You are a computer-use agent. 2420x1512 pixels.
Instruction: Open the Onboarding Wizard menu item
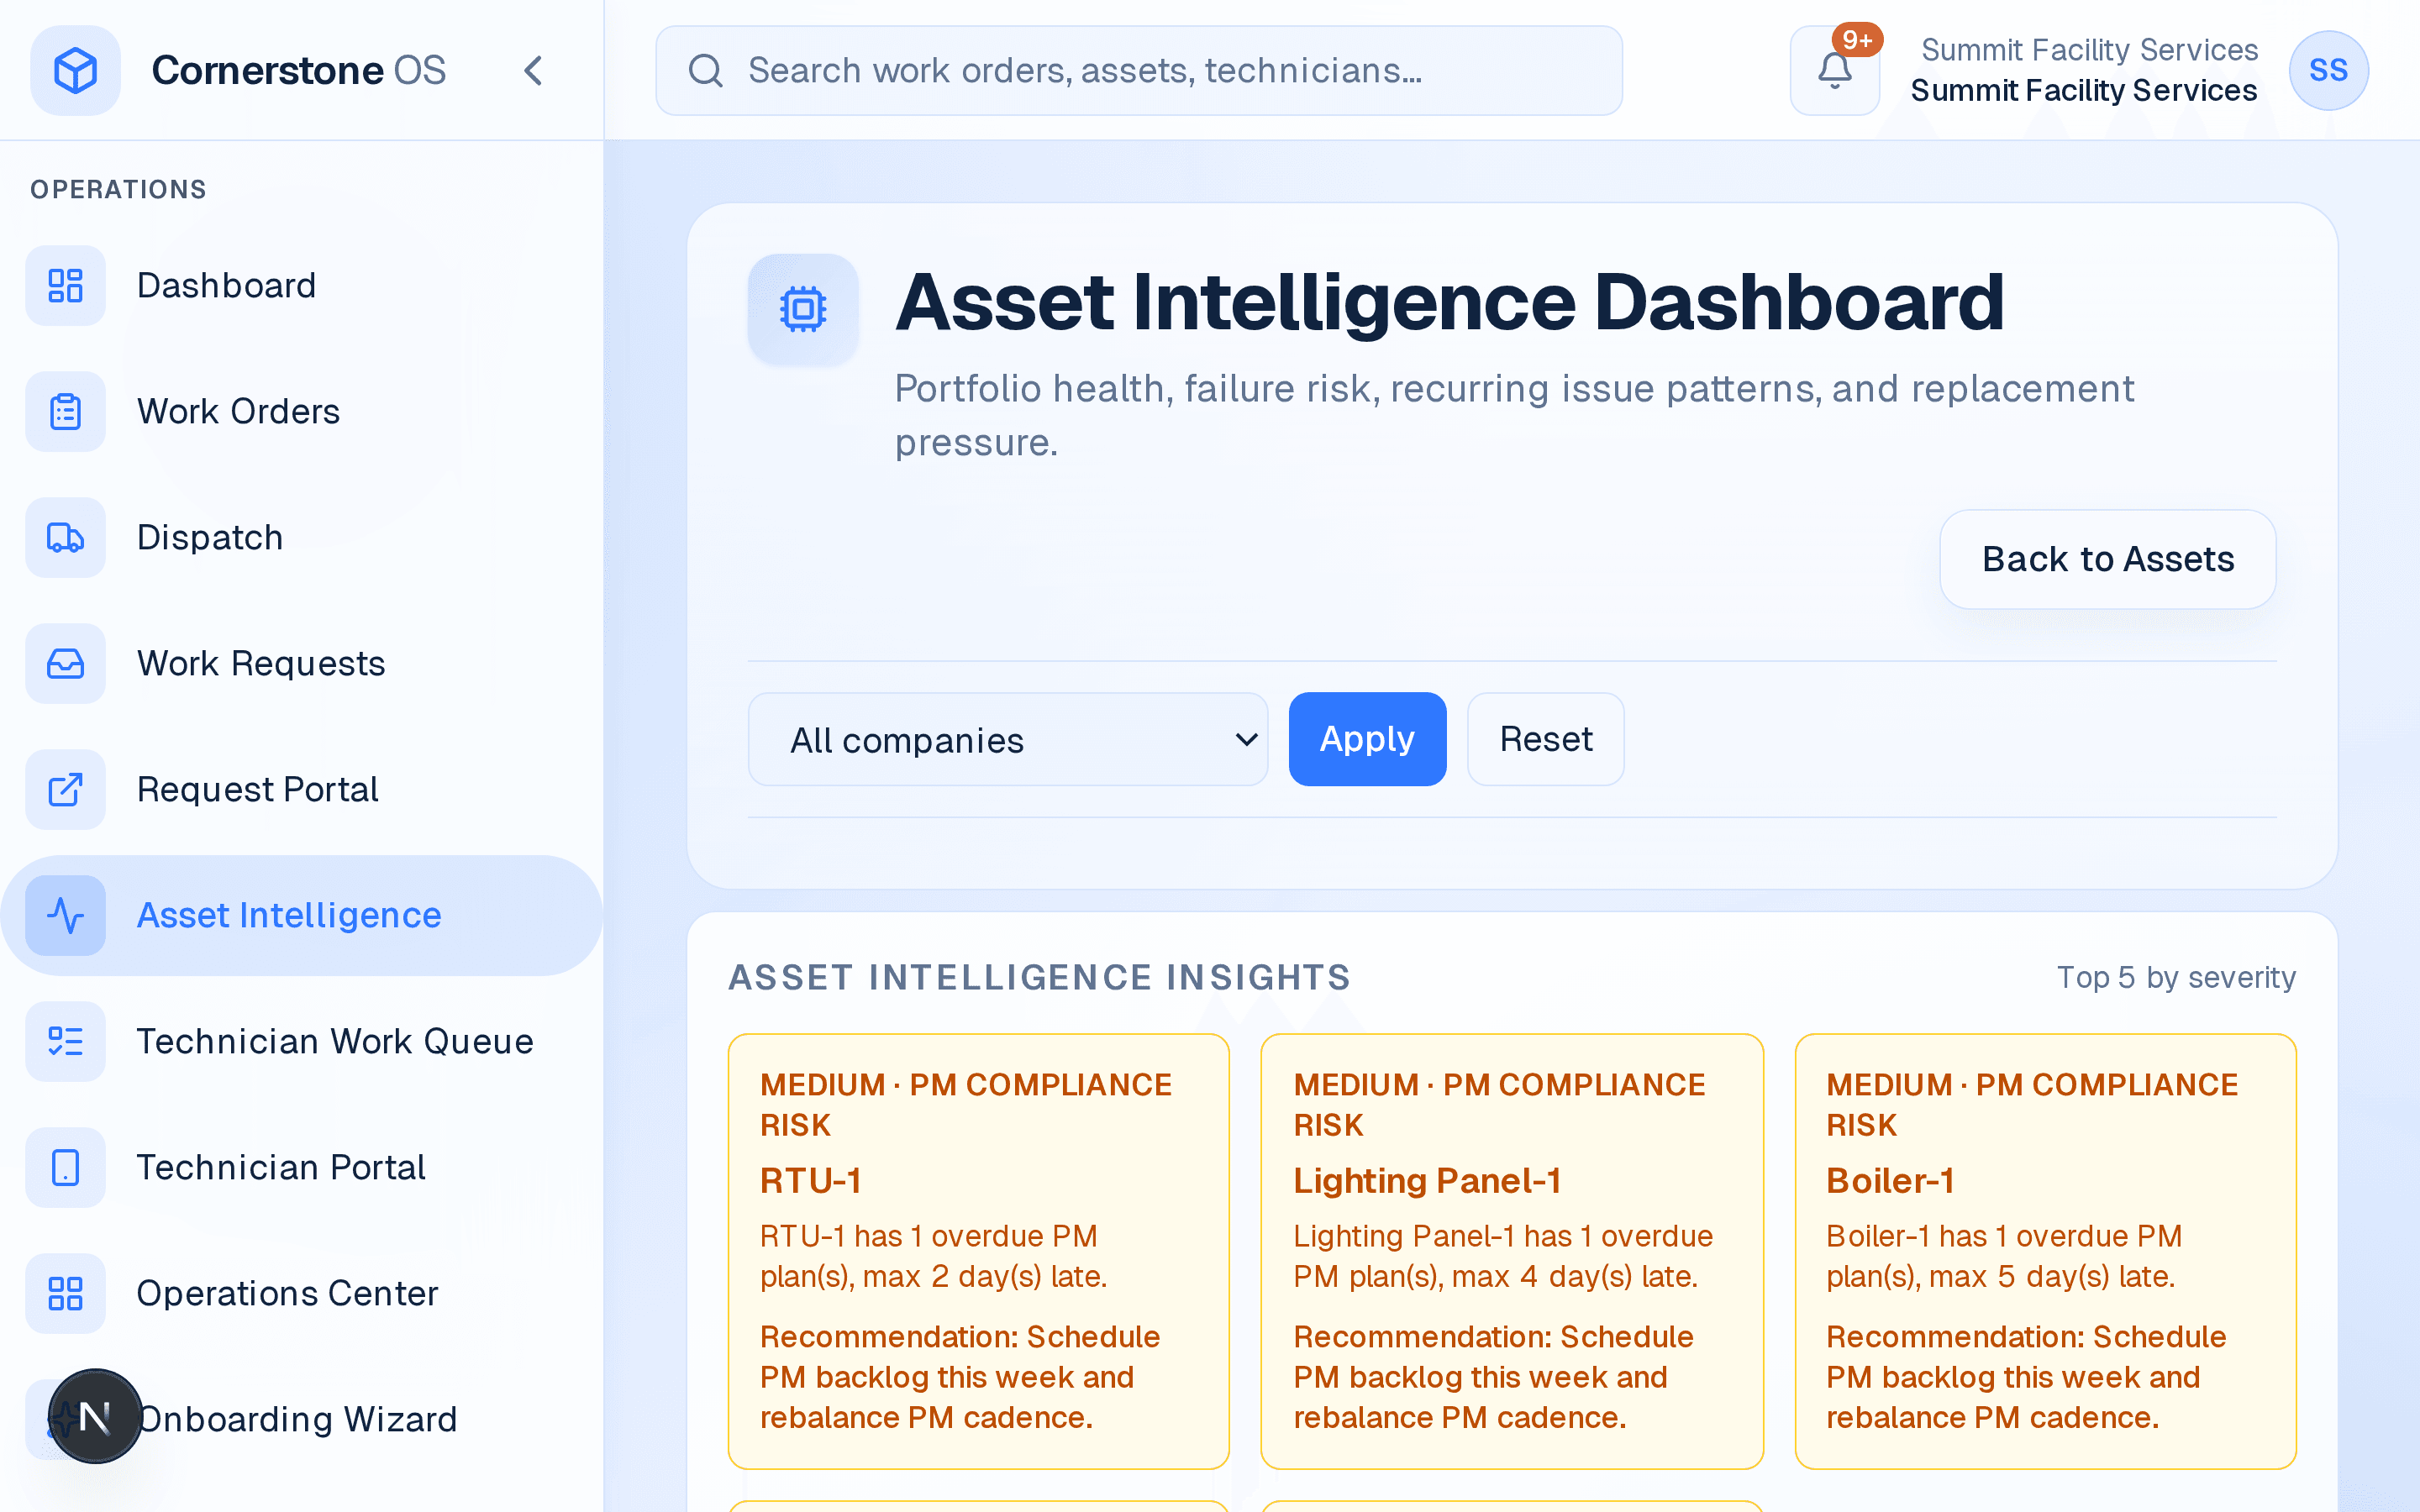297,1419
